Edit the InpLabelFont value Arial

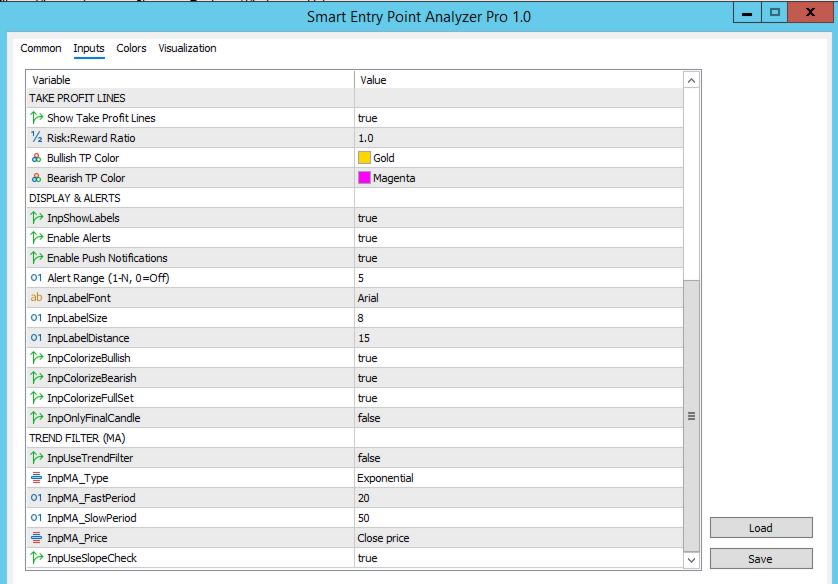518,298
